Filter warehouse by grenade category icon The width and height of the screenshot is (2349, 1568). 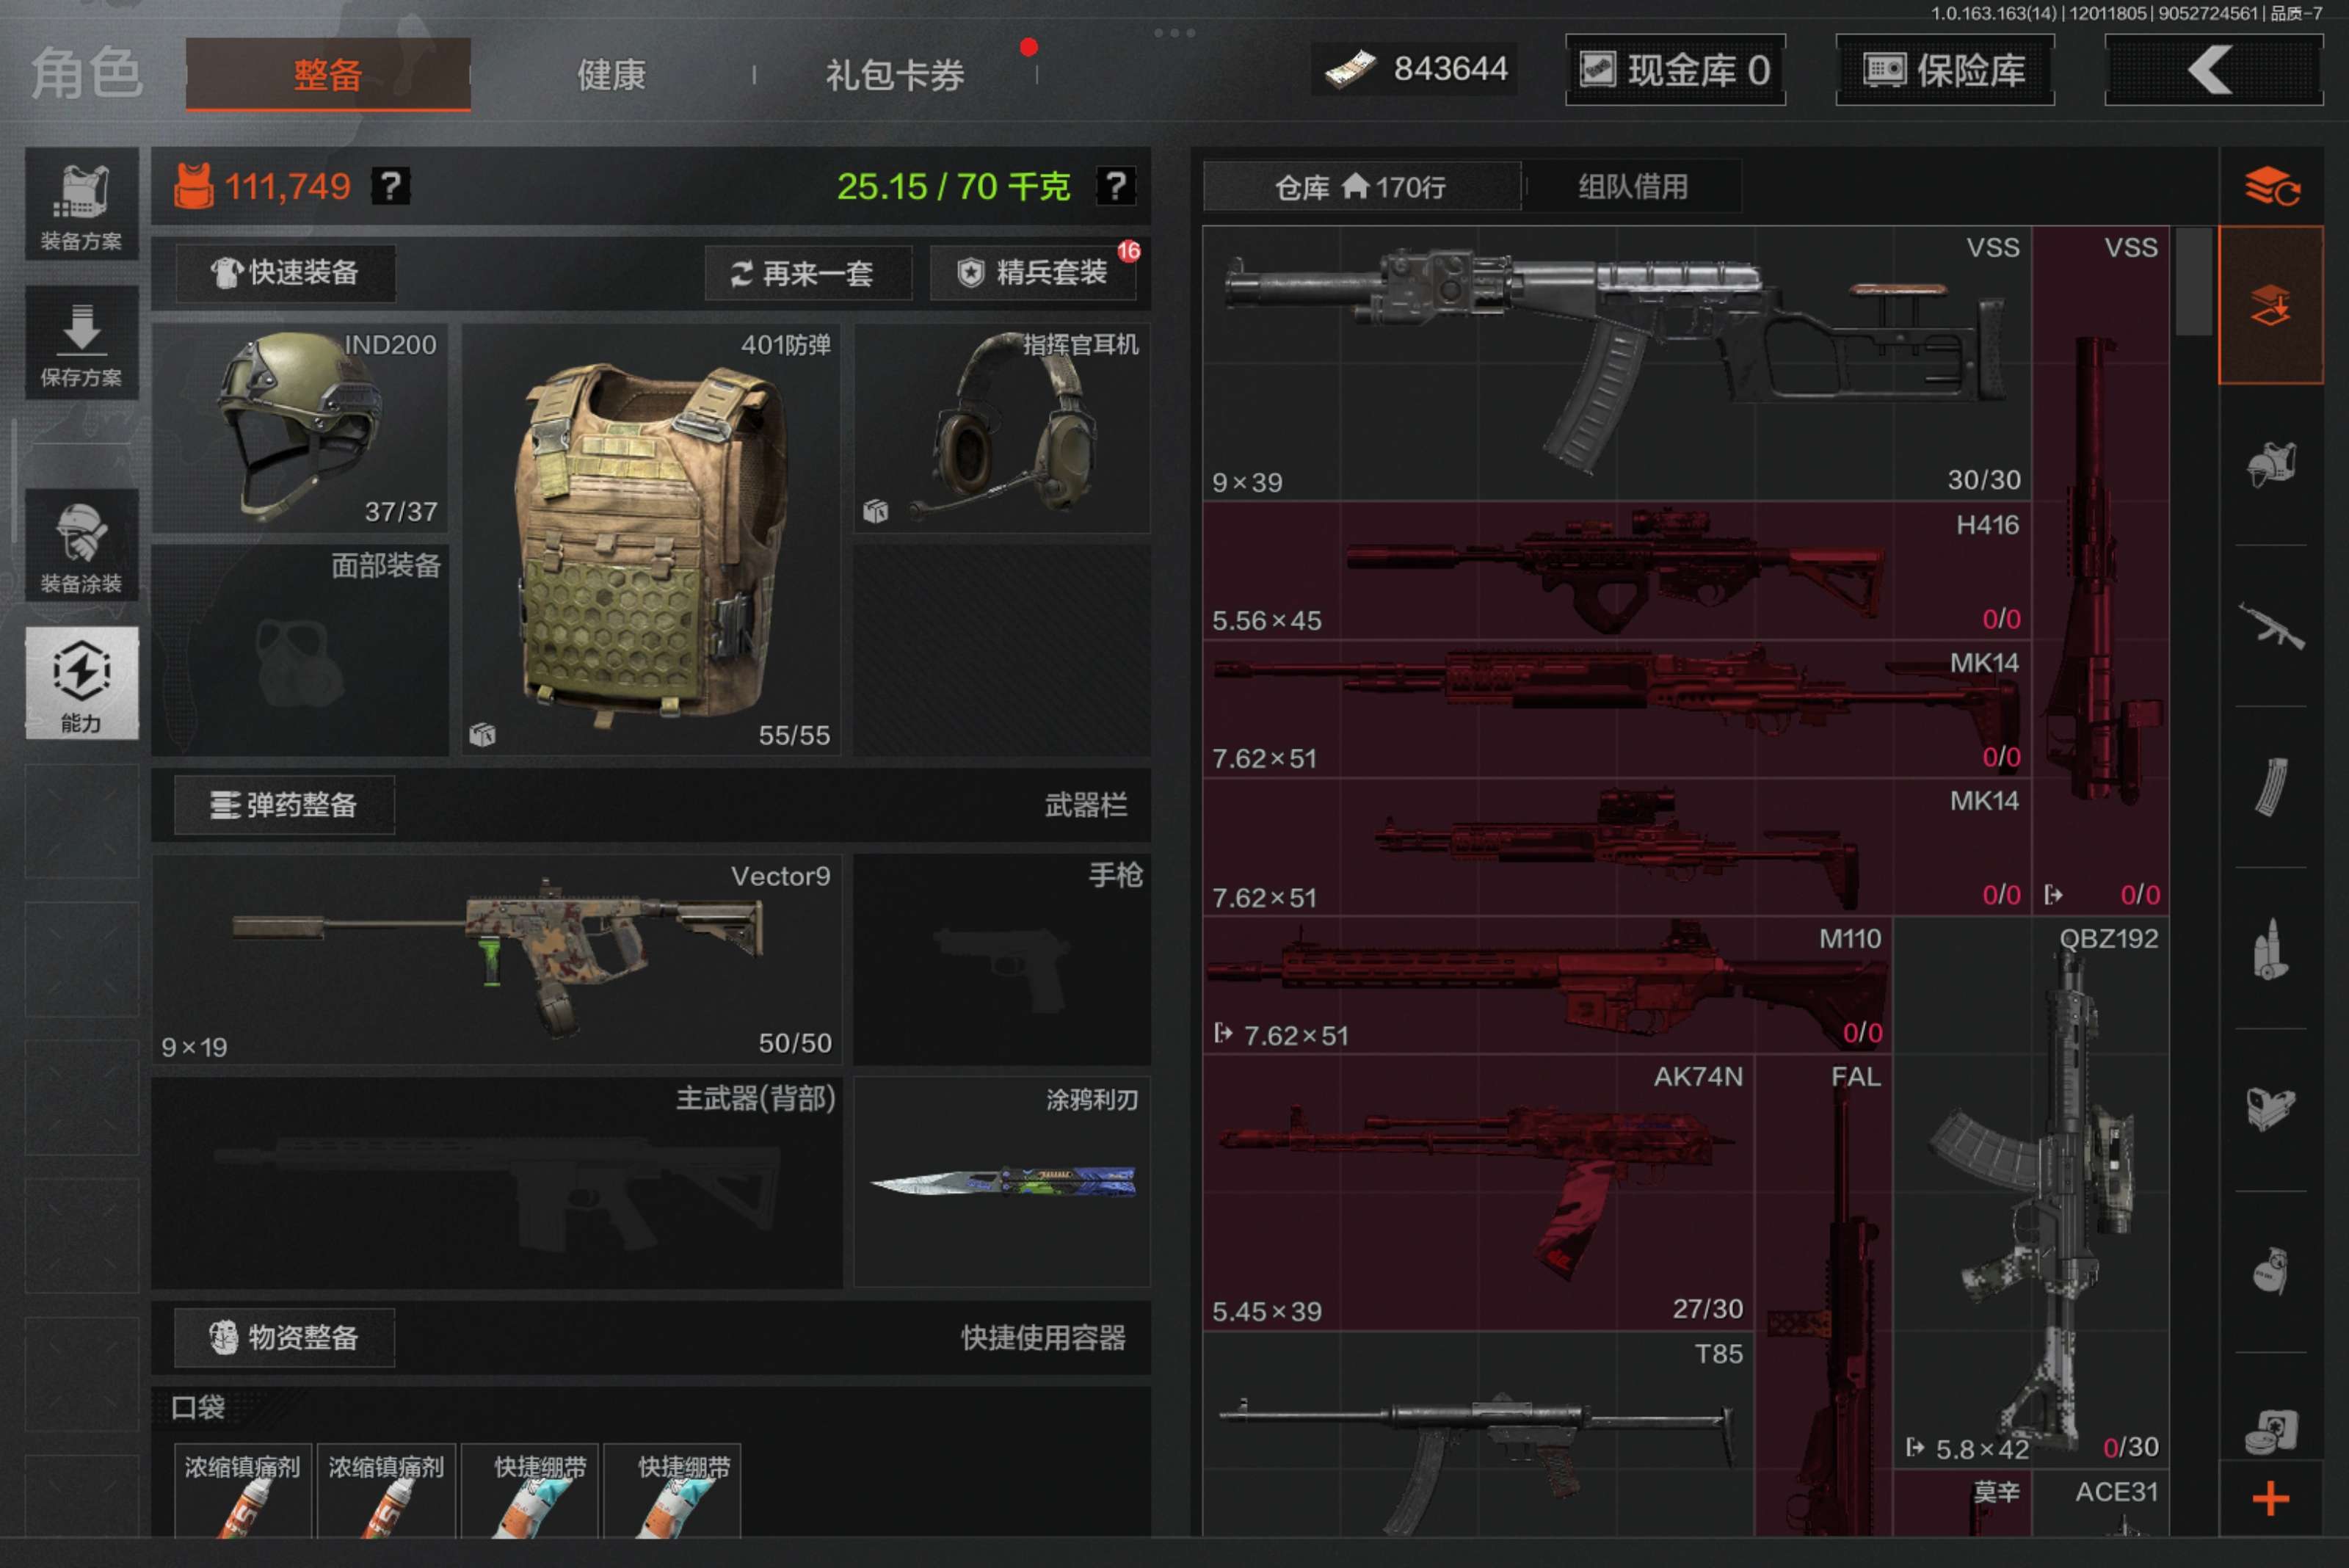[2270, 1272]
